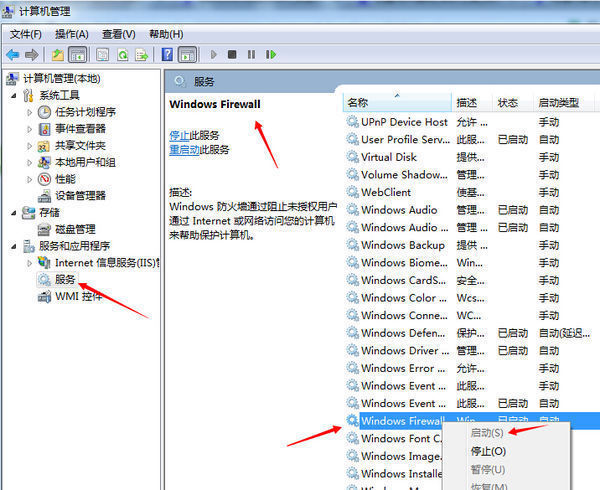Open the Help question mark icon
This screenshot has width=600, height=490.
[167, 55]
